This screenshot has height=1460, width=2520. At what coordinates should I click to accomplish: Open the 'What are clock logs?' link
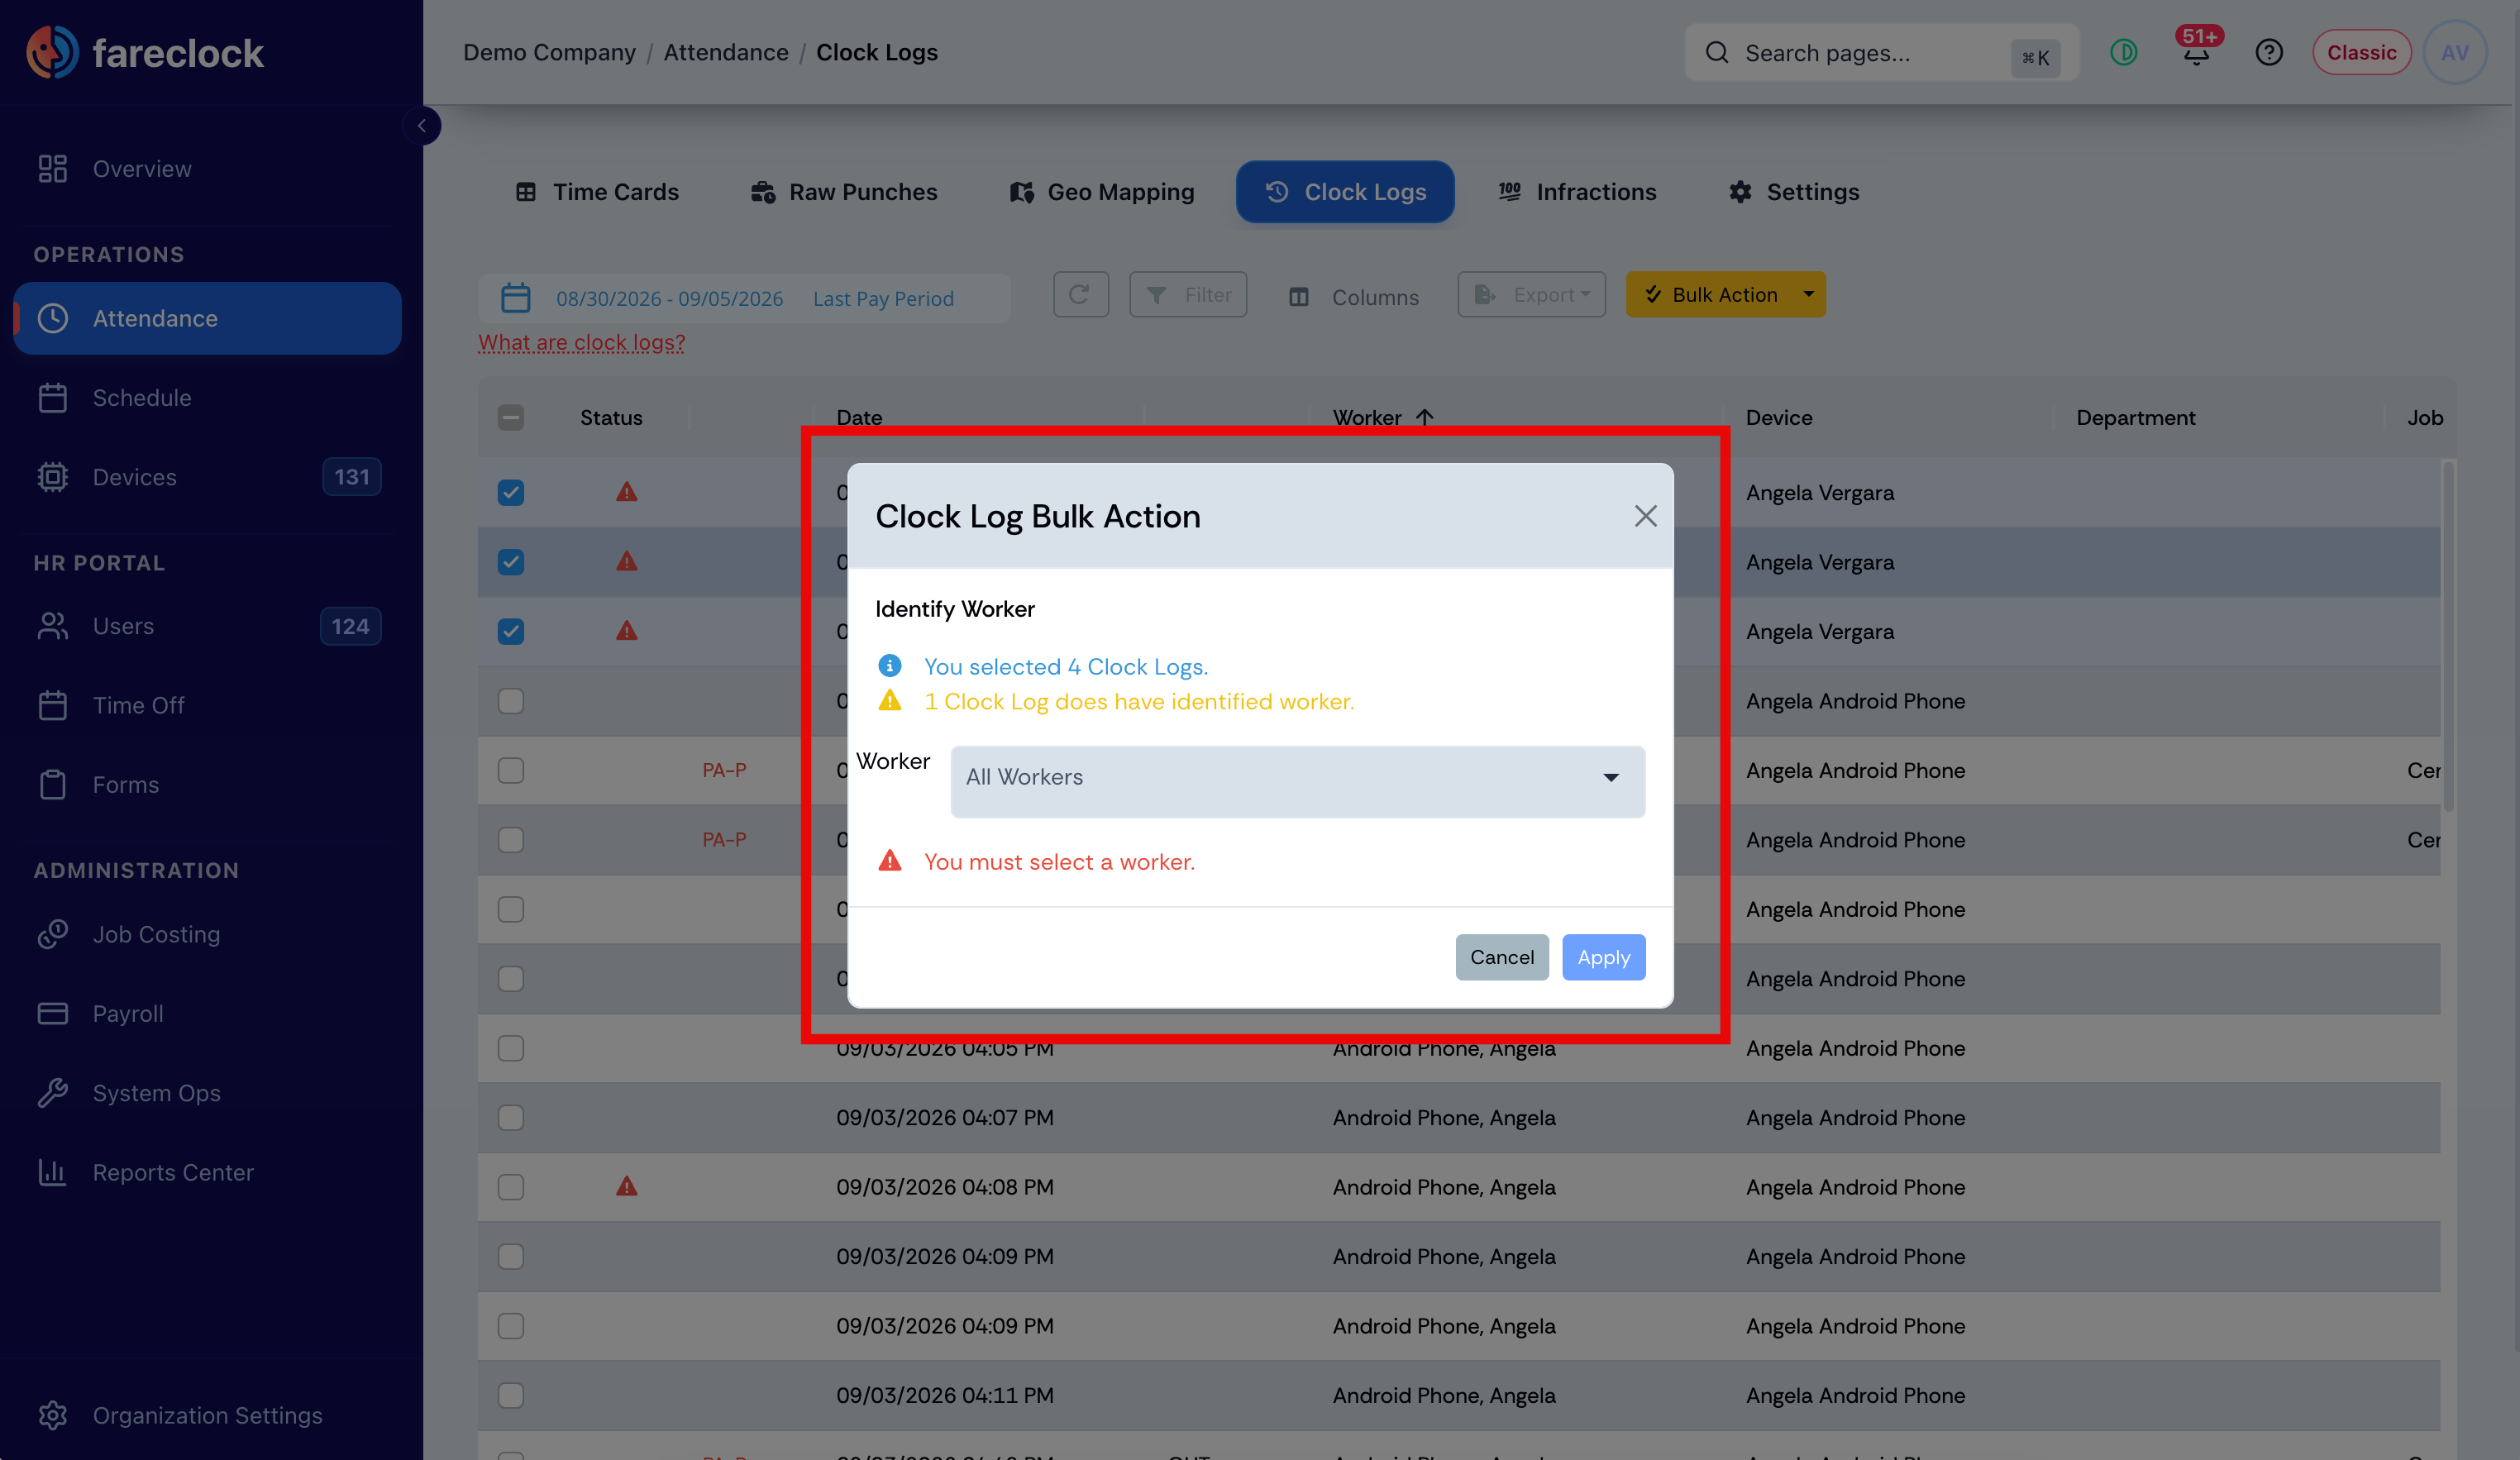[x=581, y=342]
